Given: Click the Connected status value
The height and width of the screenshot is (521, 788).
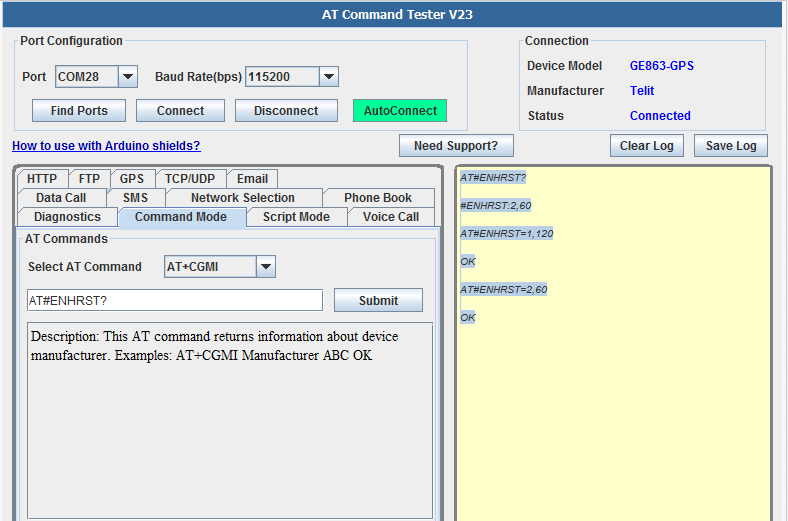Looking at the screenshot, I should 660,116.
